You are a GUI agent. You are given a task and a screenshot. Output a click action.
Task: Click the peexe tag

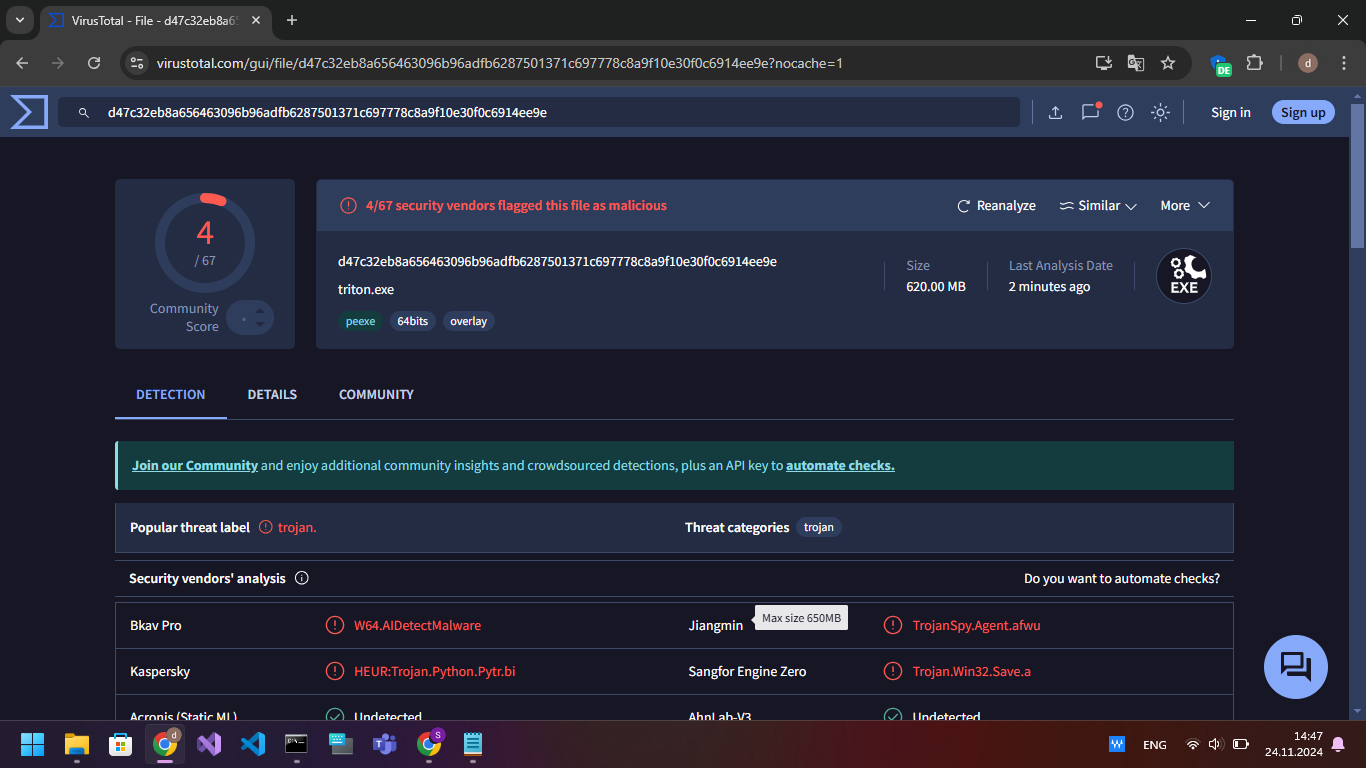tap(360, 321)
